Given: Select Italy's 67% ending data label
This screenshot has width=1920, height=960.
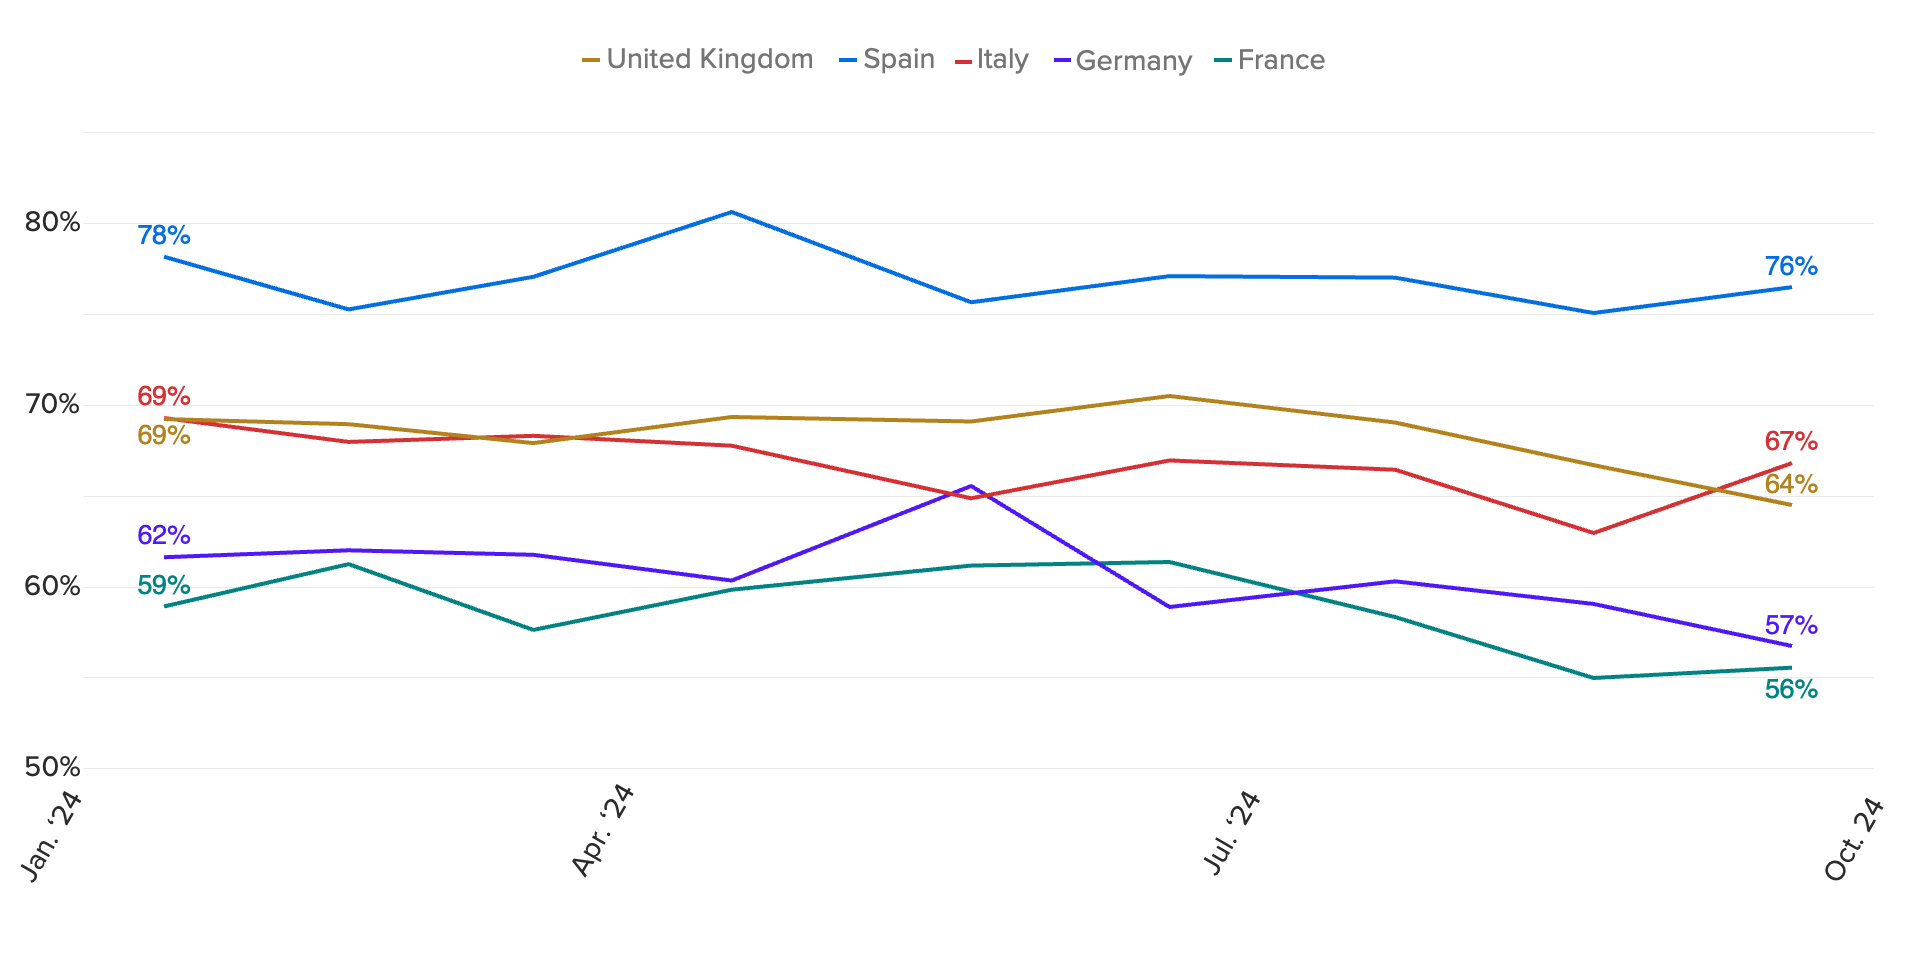Looking at the screenshot, I should tap(1791, 441).
